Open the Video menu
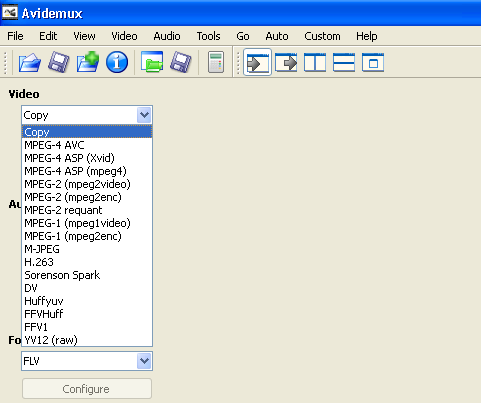The image size is (481, 403). pos(124,36)
